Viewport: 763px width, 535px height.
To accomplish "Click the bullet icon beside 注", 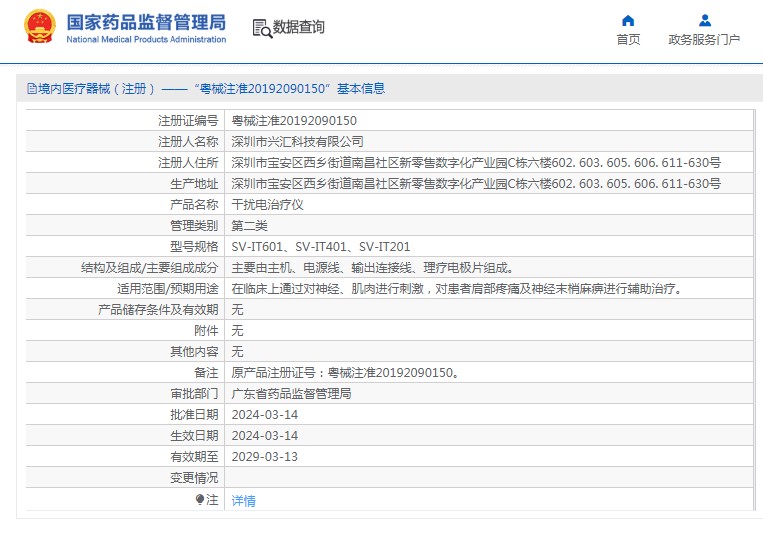I will click(x=200, y=499).
